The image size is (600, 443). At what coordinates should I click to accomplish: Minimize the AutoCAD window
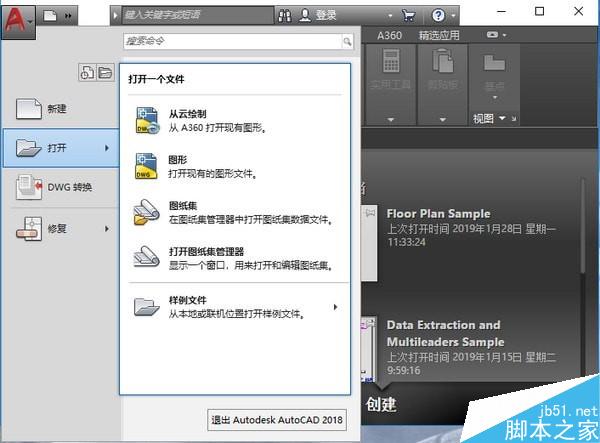click(502, 11)
